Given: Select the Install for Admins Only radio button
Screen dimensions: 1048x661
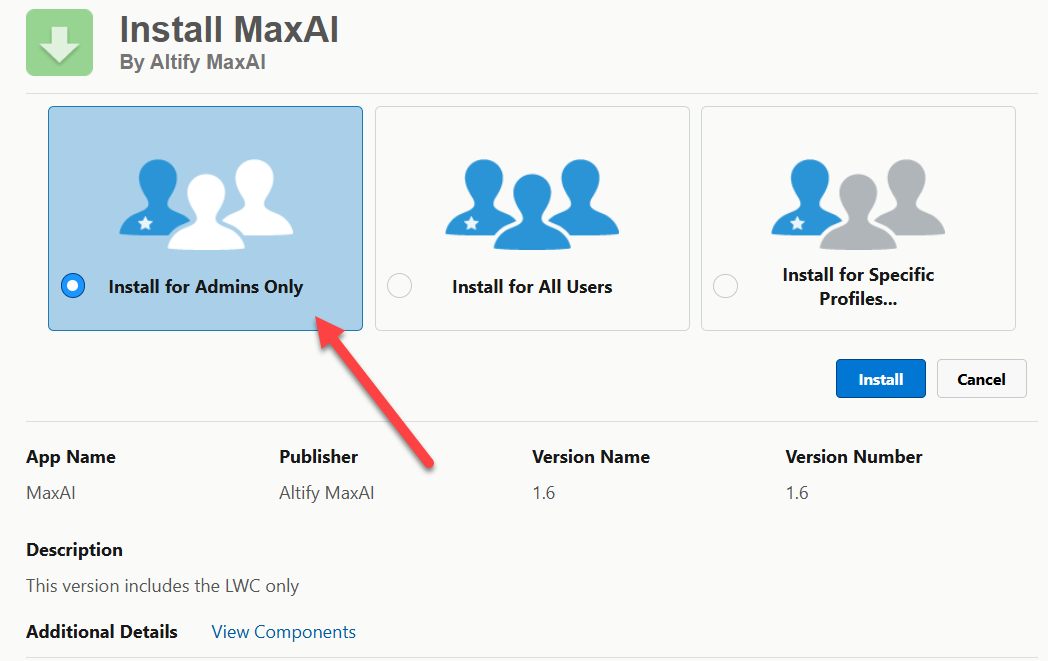Looking at the screenshot, I should pos(73,286).
